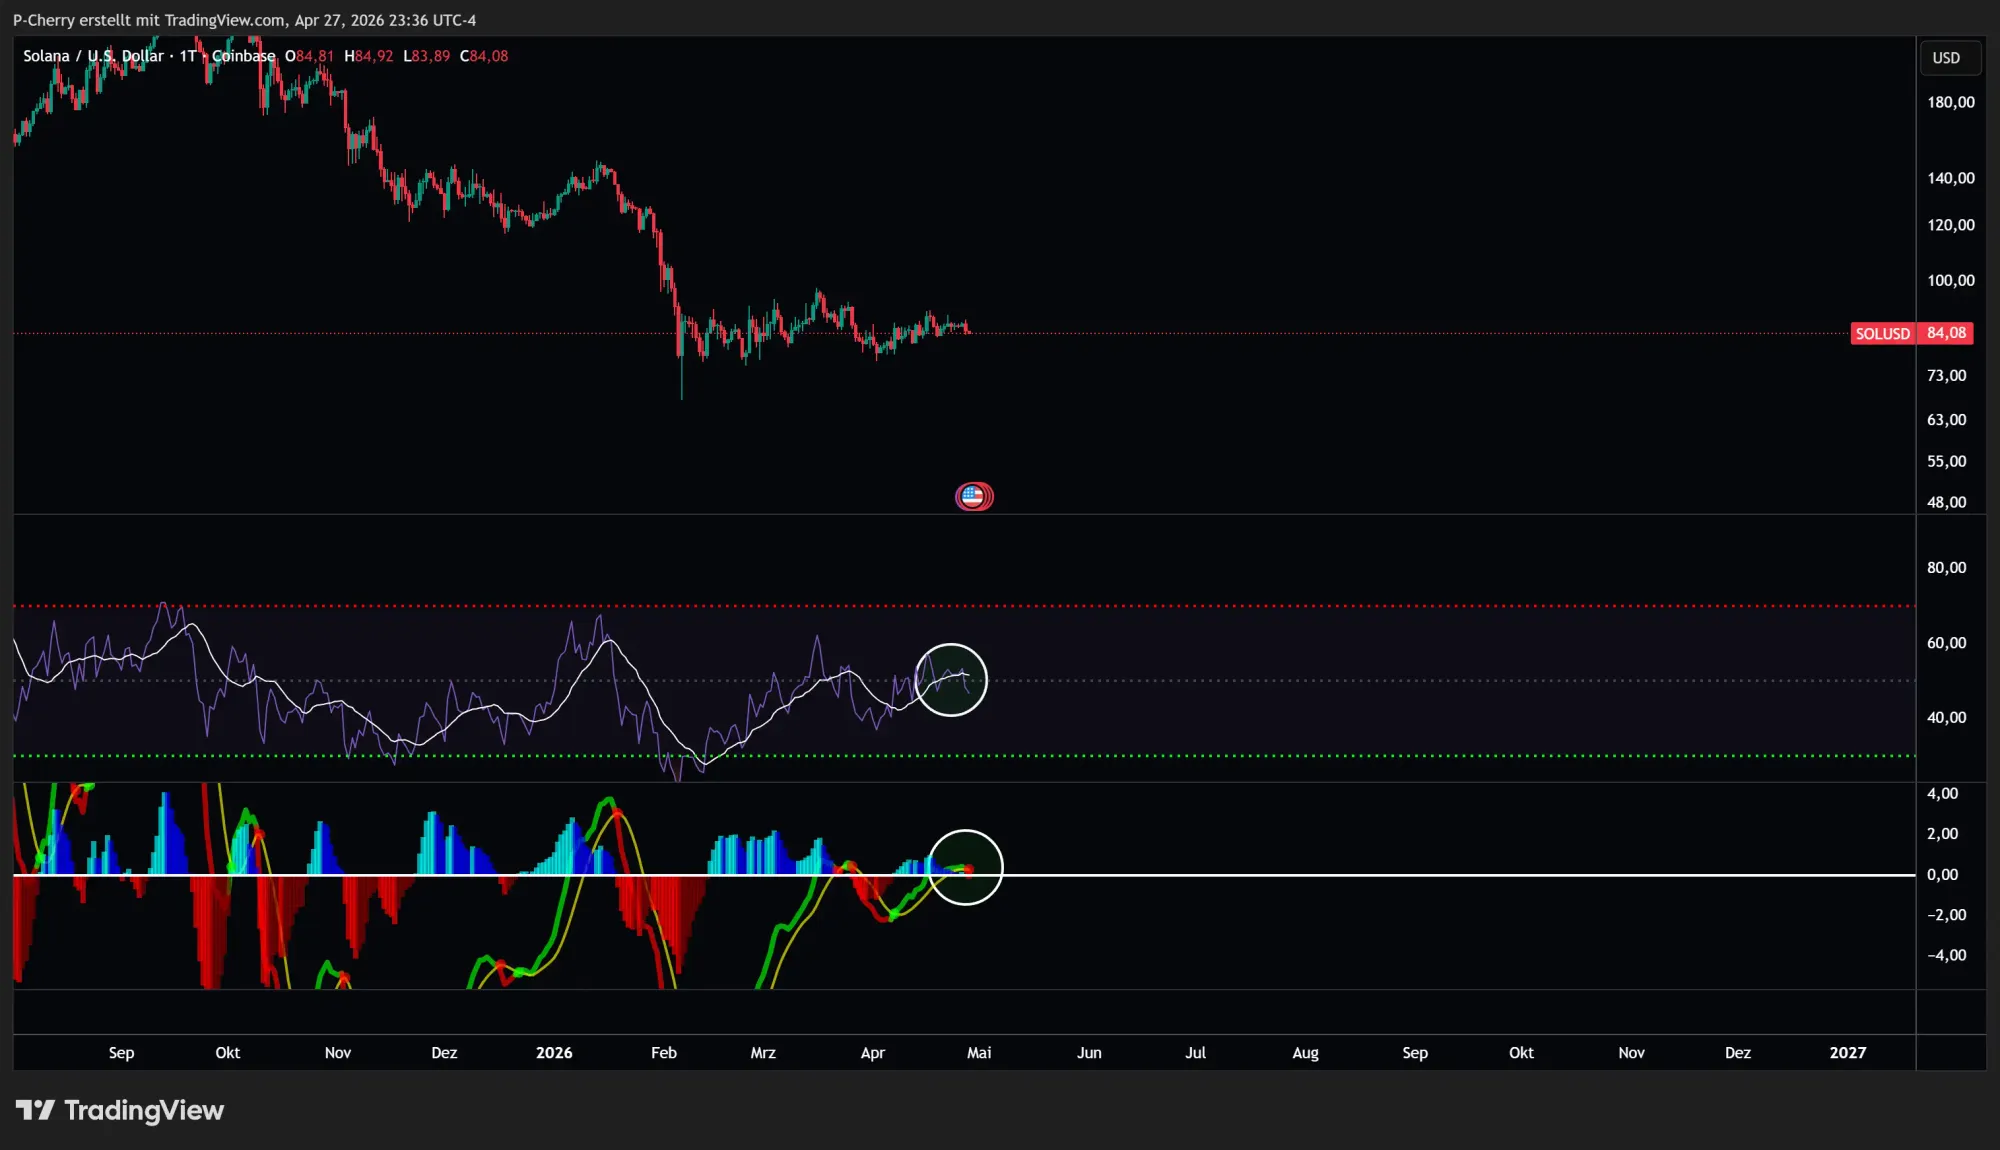Click the US flag economic event icon
This screenshot has height=1150, width=2000.
pyautogui.click(x=973, y=496)
